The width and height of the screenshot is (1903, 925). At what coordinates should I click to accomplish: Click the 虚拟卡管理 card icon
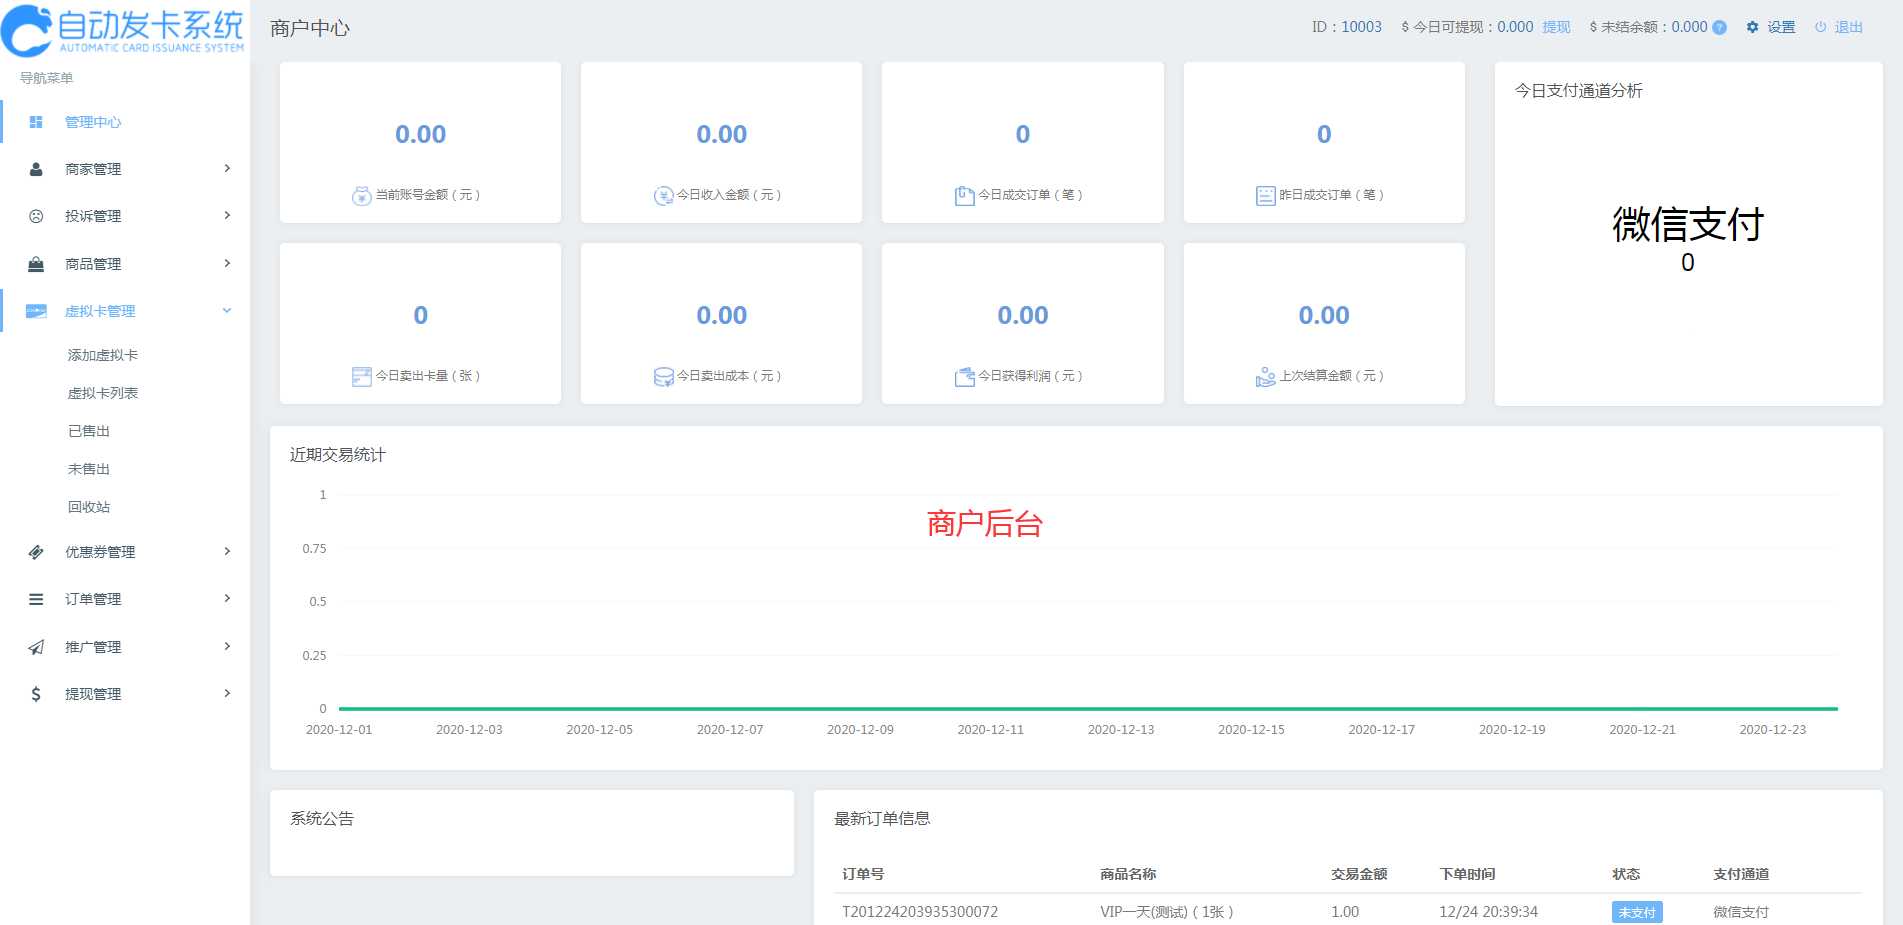36,311
